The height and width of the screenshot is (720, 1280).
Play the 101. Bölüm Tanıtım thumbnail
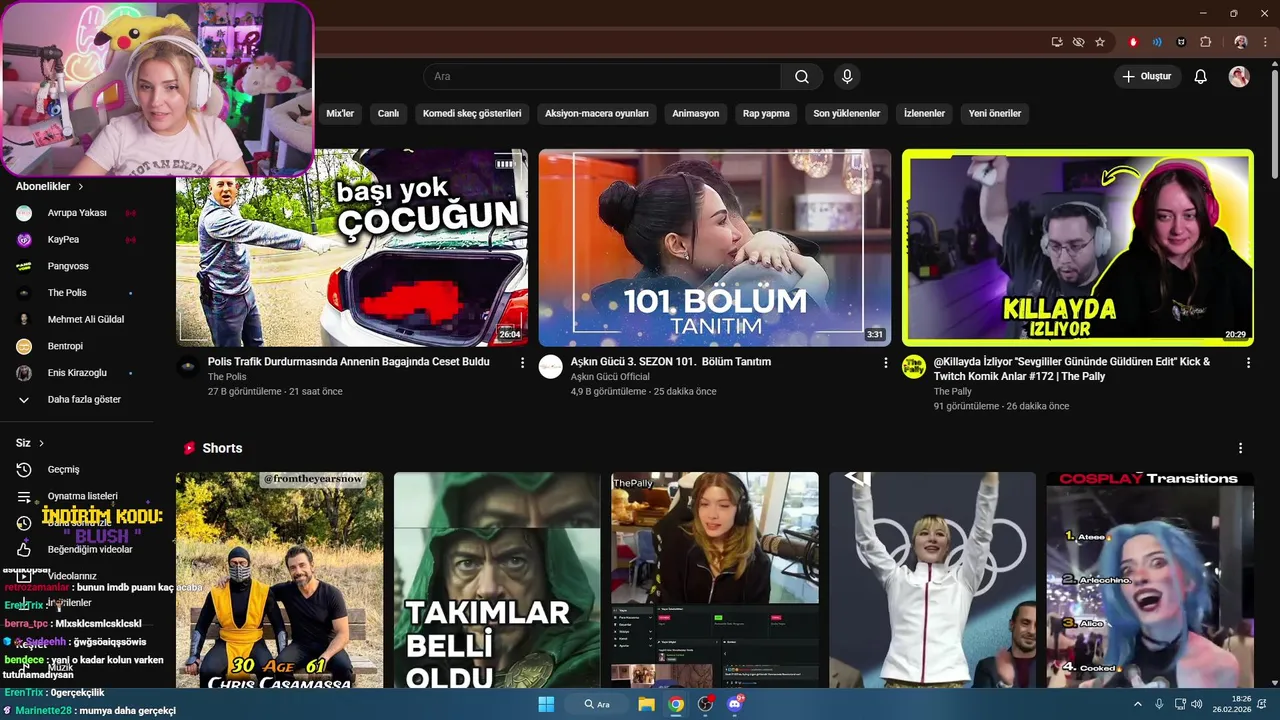point(715,248)
